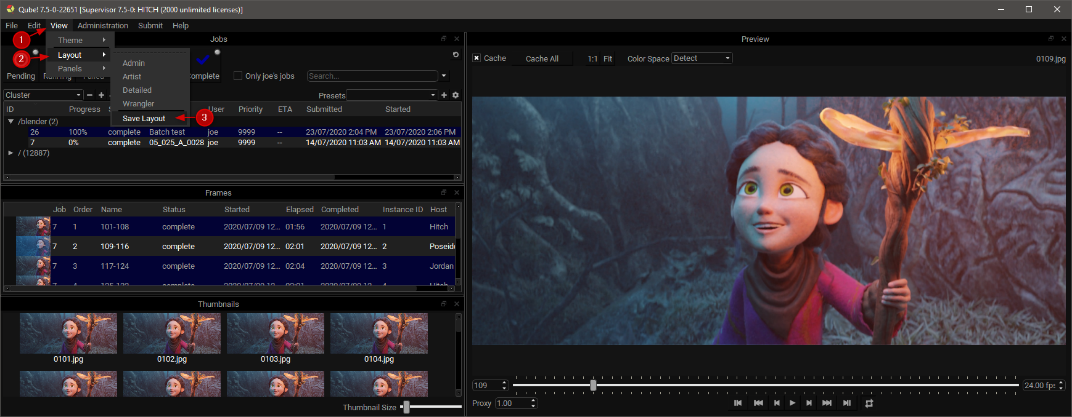The height and width of the screenshot is (417, 1072).
Task: Jump to the last frame of playback
Action: tap(847, 403)
